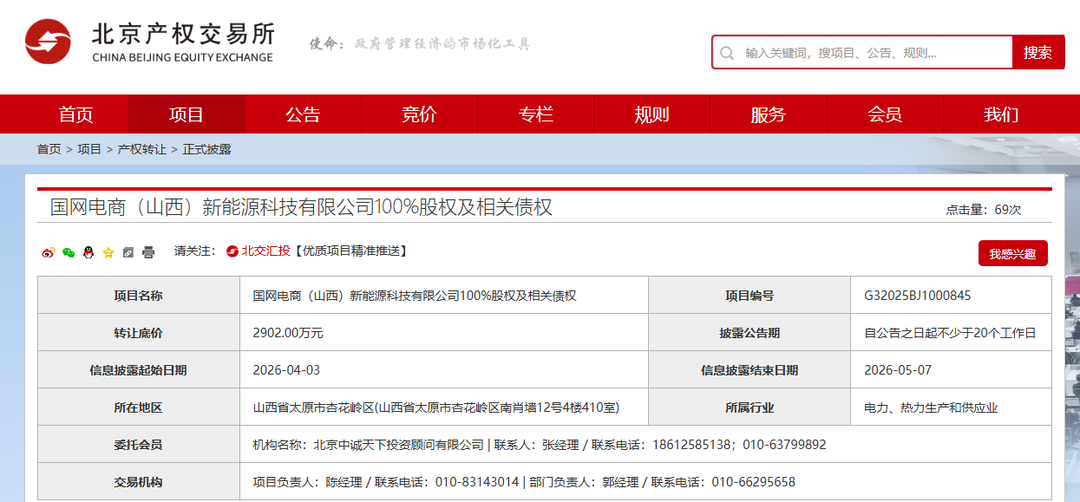Share page to Weibo
The width and height of the screenshot is (1080, 502).
[48, 252]
